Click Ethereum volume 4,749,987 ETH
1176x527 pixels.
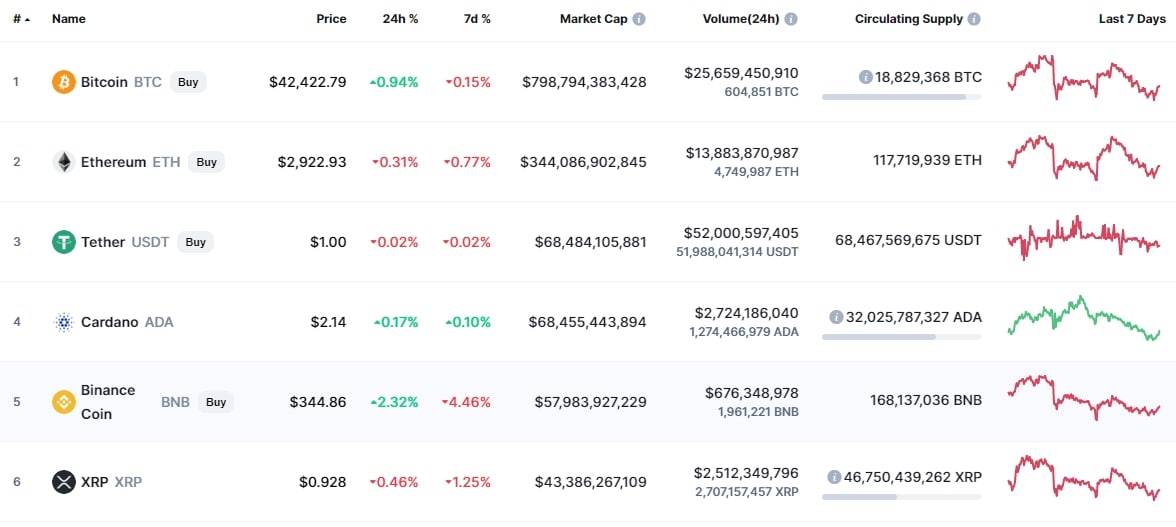[758, 172]
